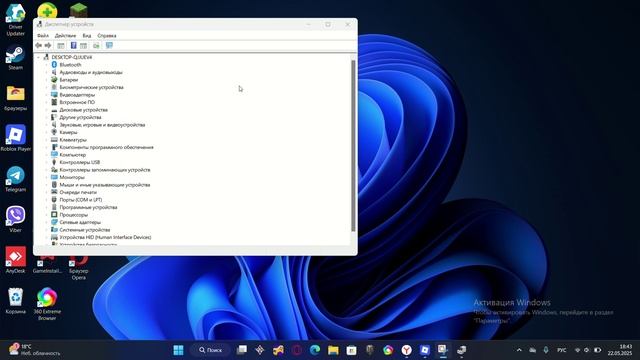
Task: Click the scan for hardware changes monitor icon
Action: coord(109,45)
